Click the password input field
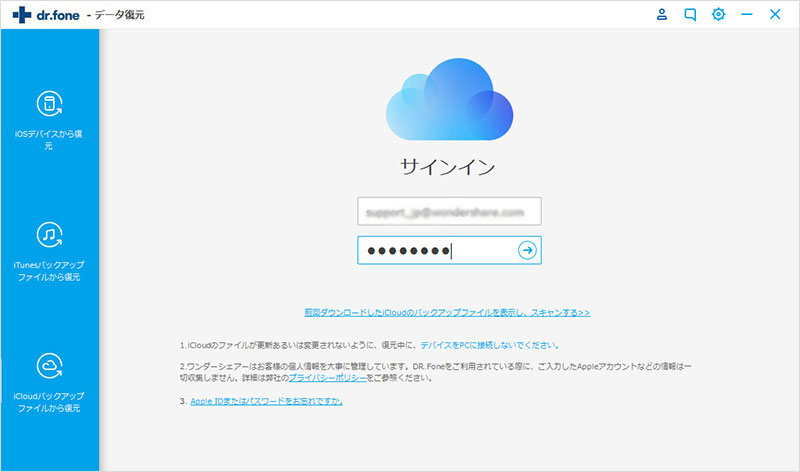This screenshot has height=472, width=800. [449, 250]
